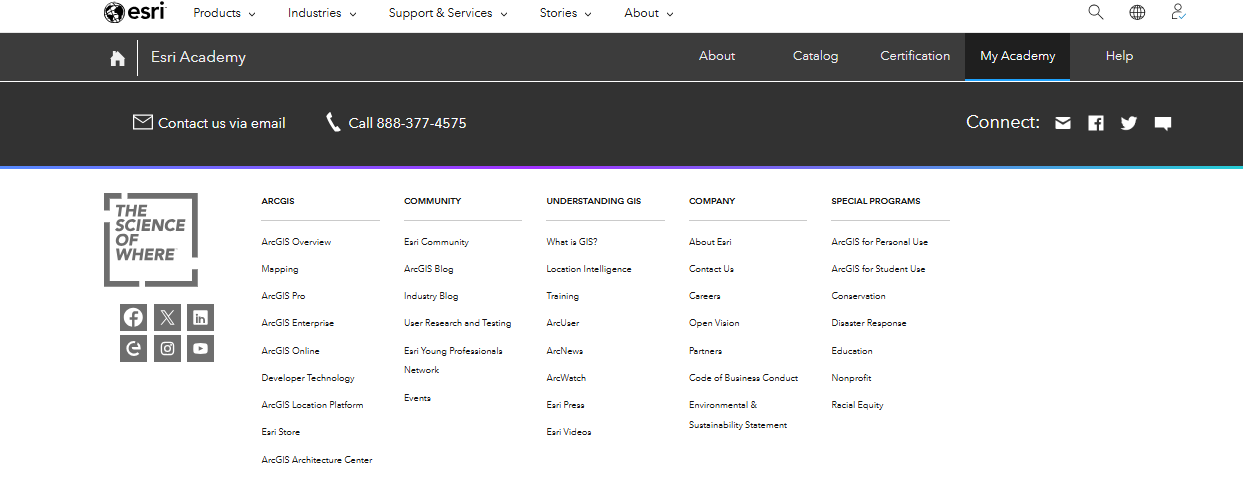Open footer LinkedIn social icon
Viewport: 1243px width, 479px height.
(x=201, y=318)
